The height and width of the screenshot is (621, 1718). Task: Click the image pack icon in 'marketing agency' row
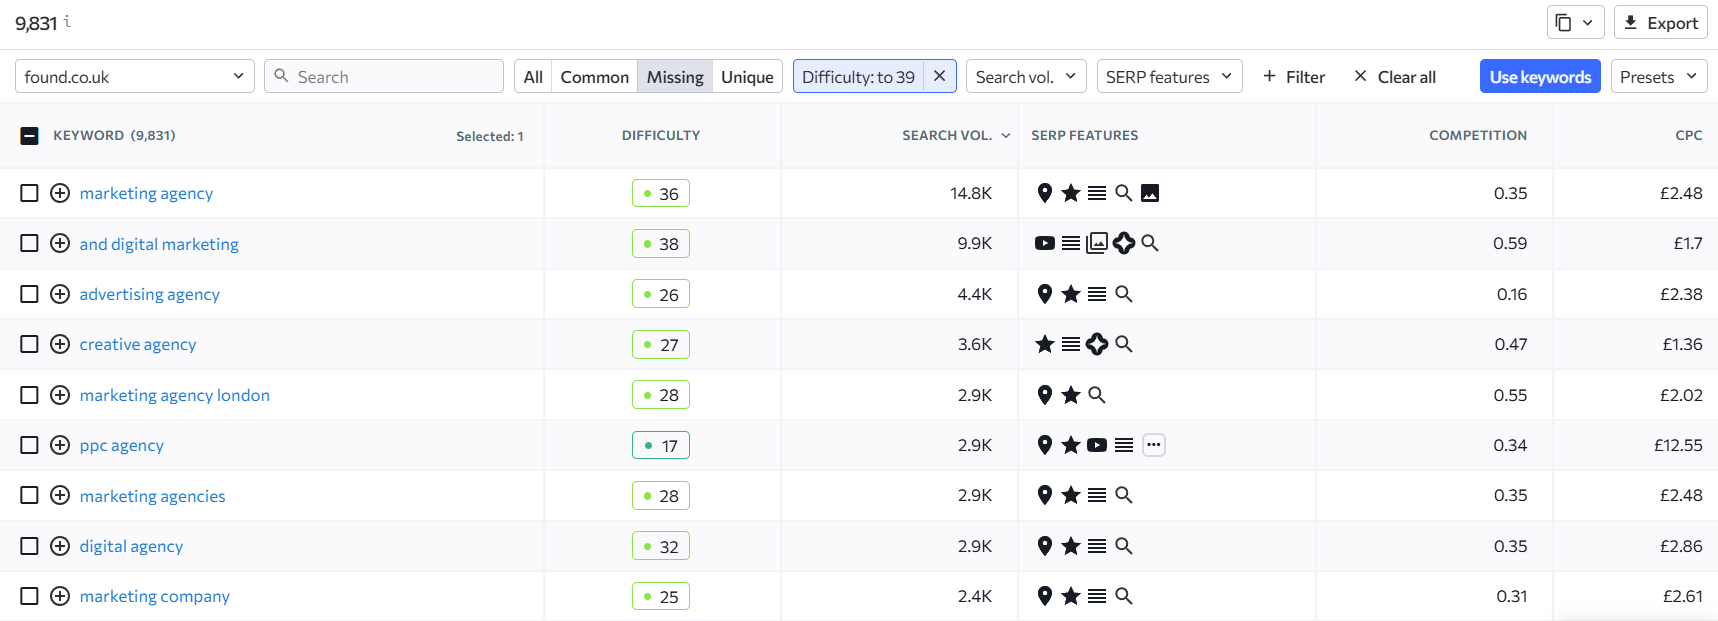[x=1150, y=193]
